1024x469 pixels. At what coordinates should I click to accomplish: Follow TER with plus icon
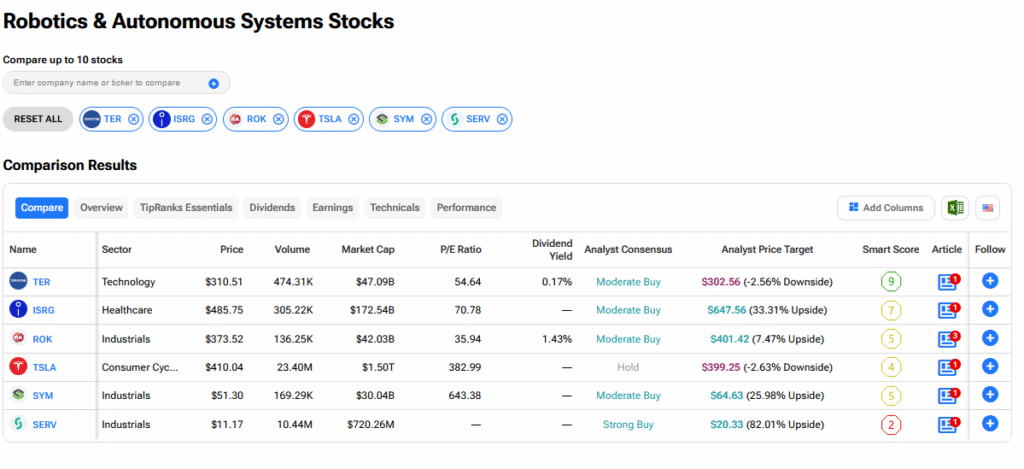(990, 282)
